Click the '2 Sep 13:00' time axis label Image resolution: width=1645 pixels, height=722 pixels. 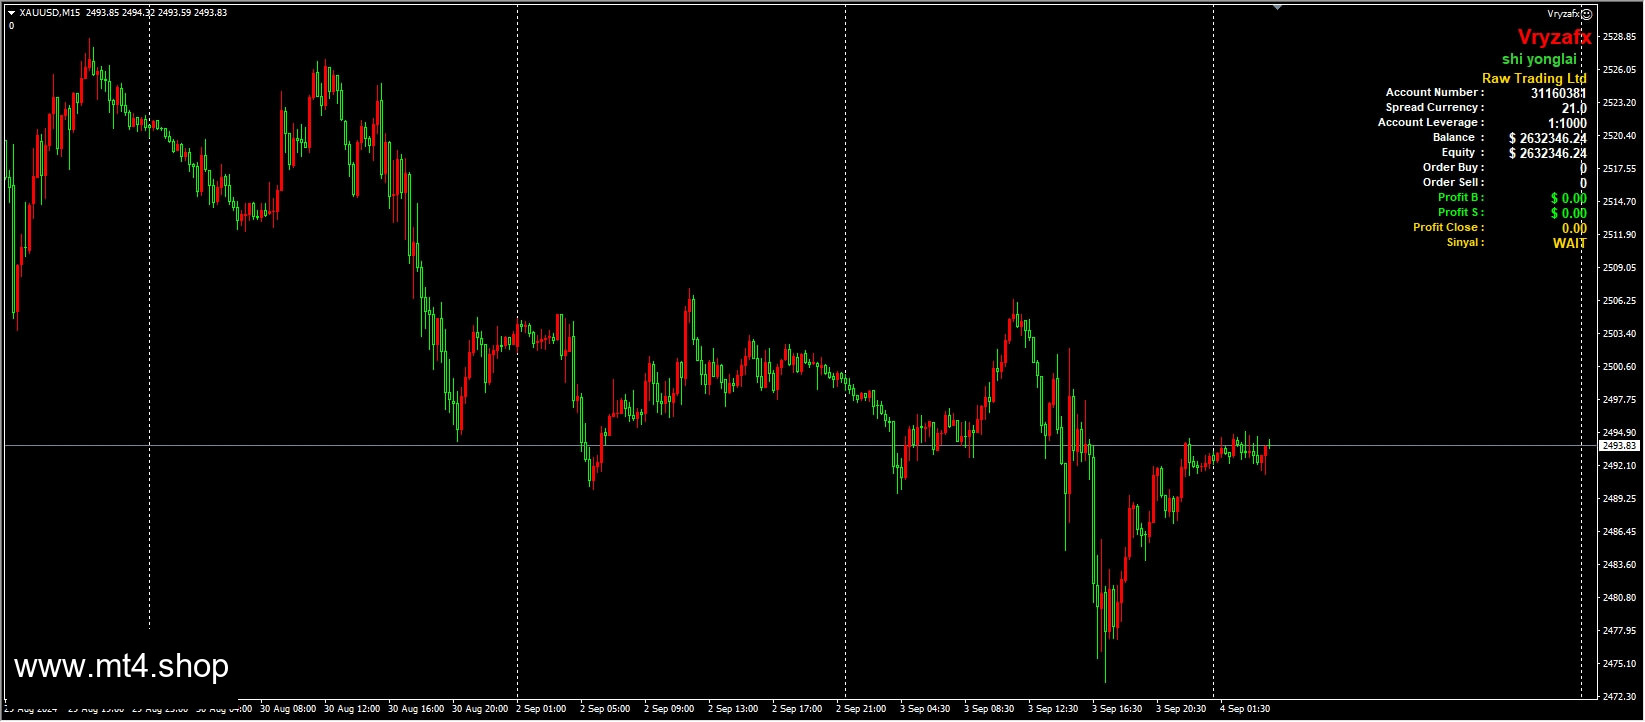pyautogui.click(x=733, y=709)
